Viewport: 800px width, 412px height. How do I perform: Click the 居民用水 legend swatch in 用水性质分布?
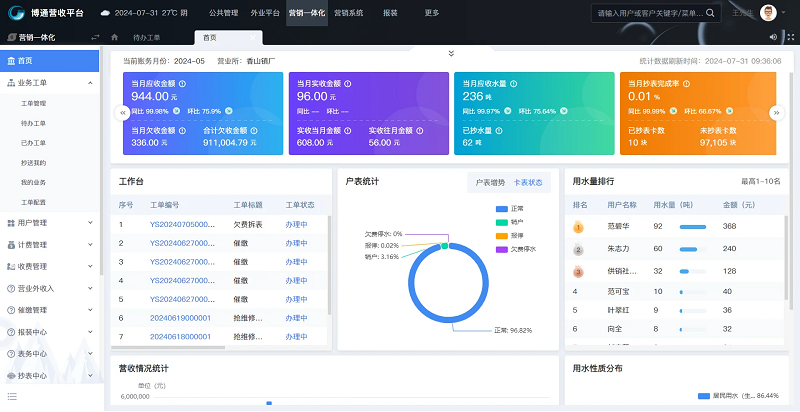coord(704,396)
